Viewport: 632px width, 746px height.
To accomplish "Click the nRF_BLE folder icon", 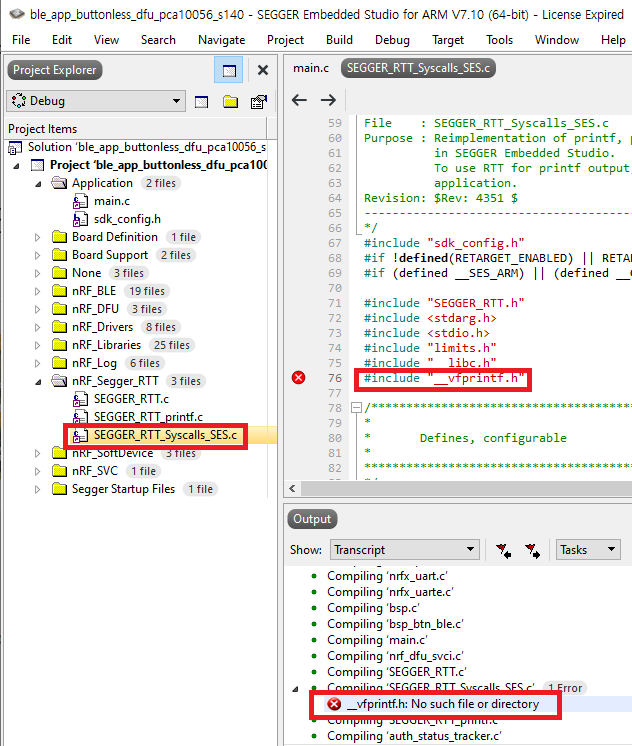I will (x=59, y=291).
